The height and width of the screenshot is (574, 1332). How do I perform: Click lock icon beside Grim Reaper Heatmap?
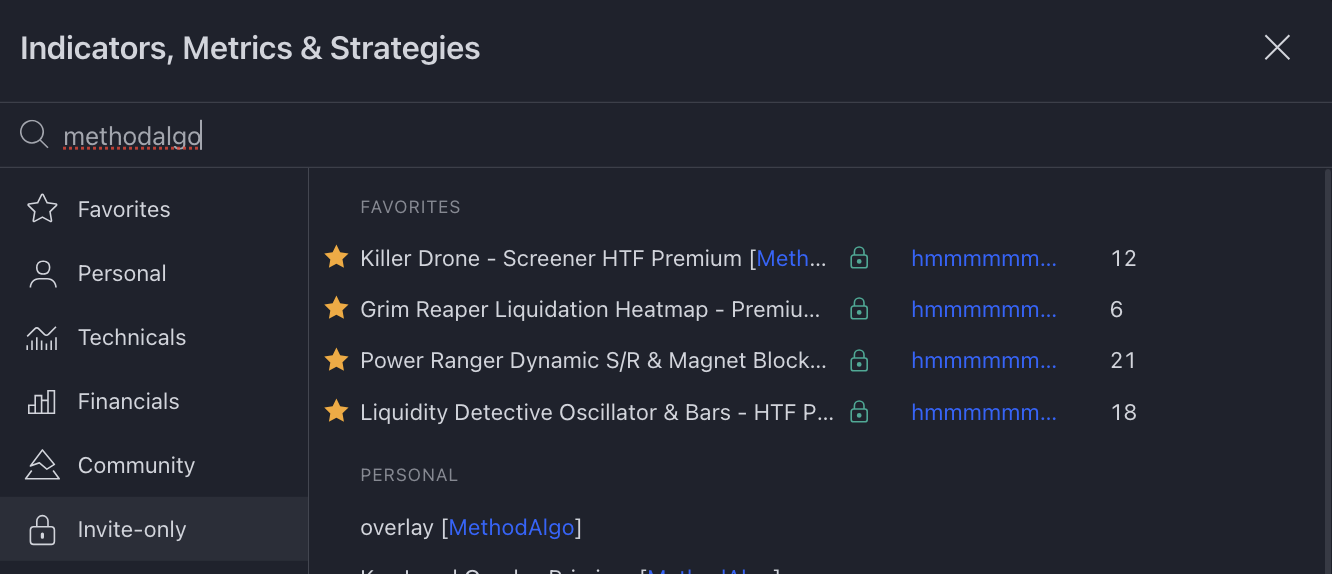point(858,309)
